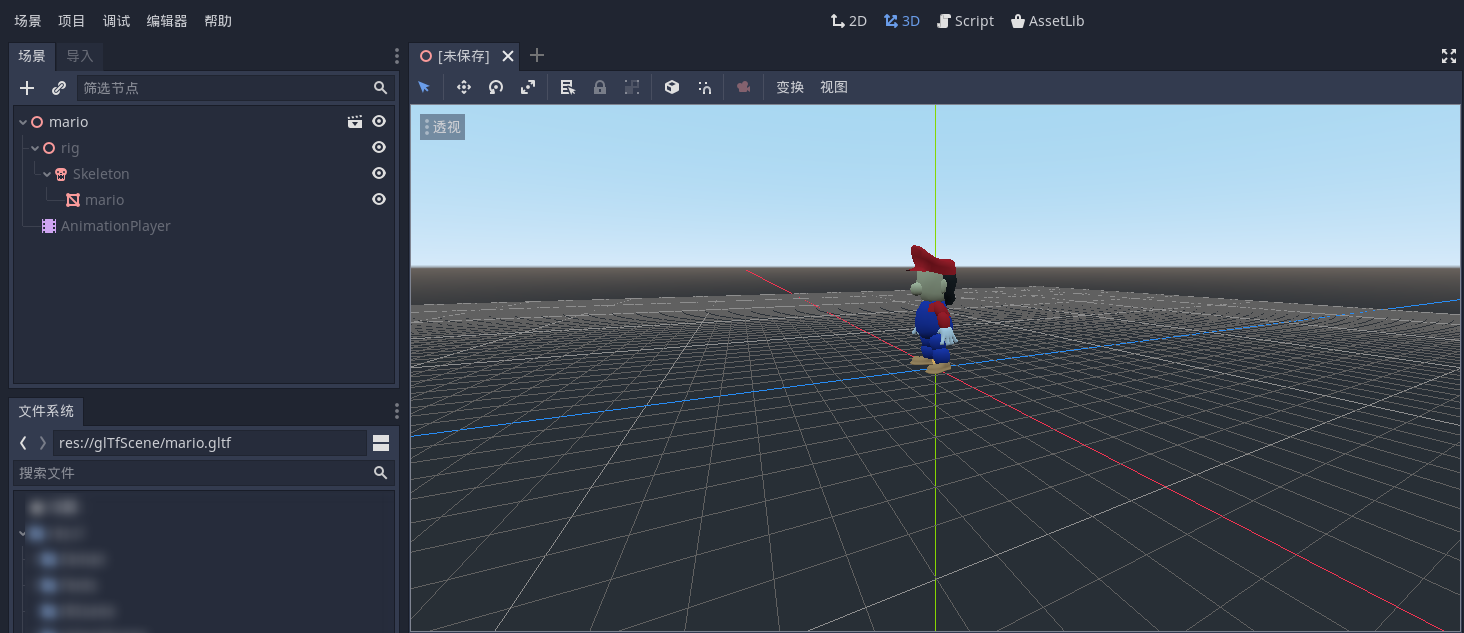Viewport: 1464px width, 633px height.
Task: Click the rig spatial node icon
Action: (49, 148)
